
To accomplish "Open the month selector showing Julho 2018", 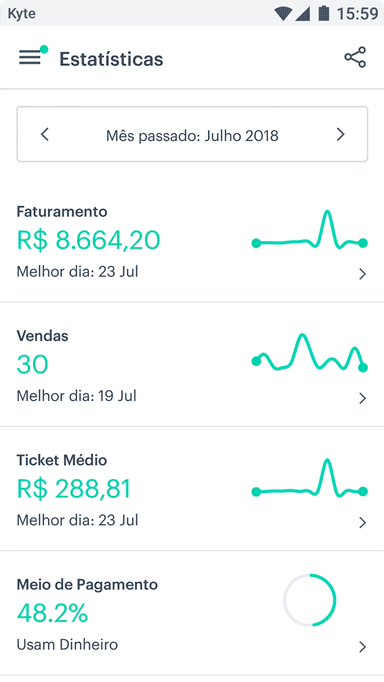I will 192,134.
